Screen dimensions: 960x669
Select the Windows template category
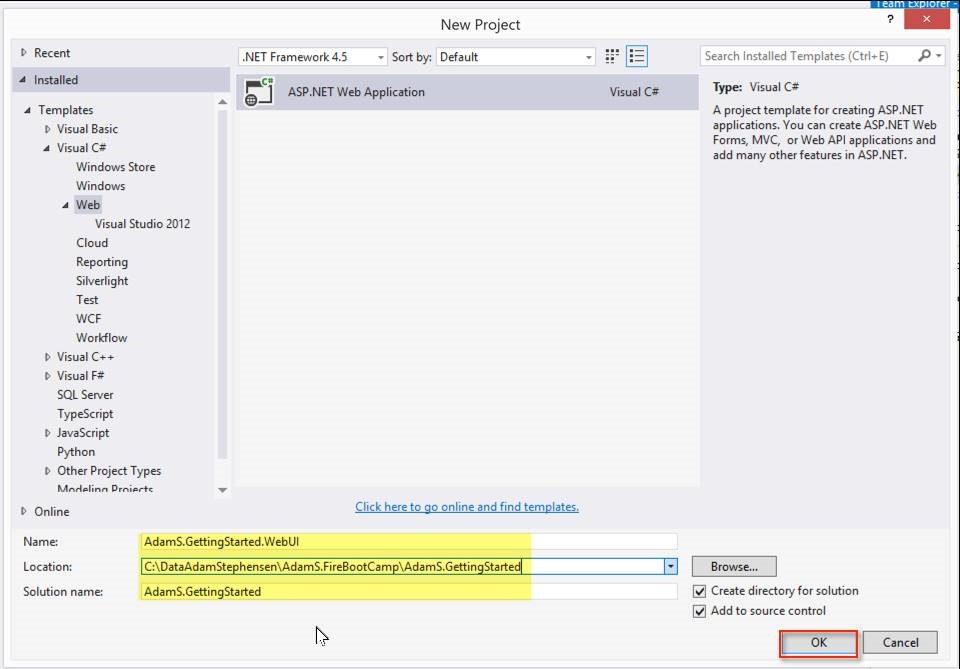click(100, 186)
